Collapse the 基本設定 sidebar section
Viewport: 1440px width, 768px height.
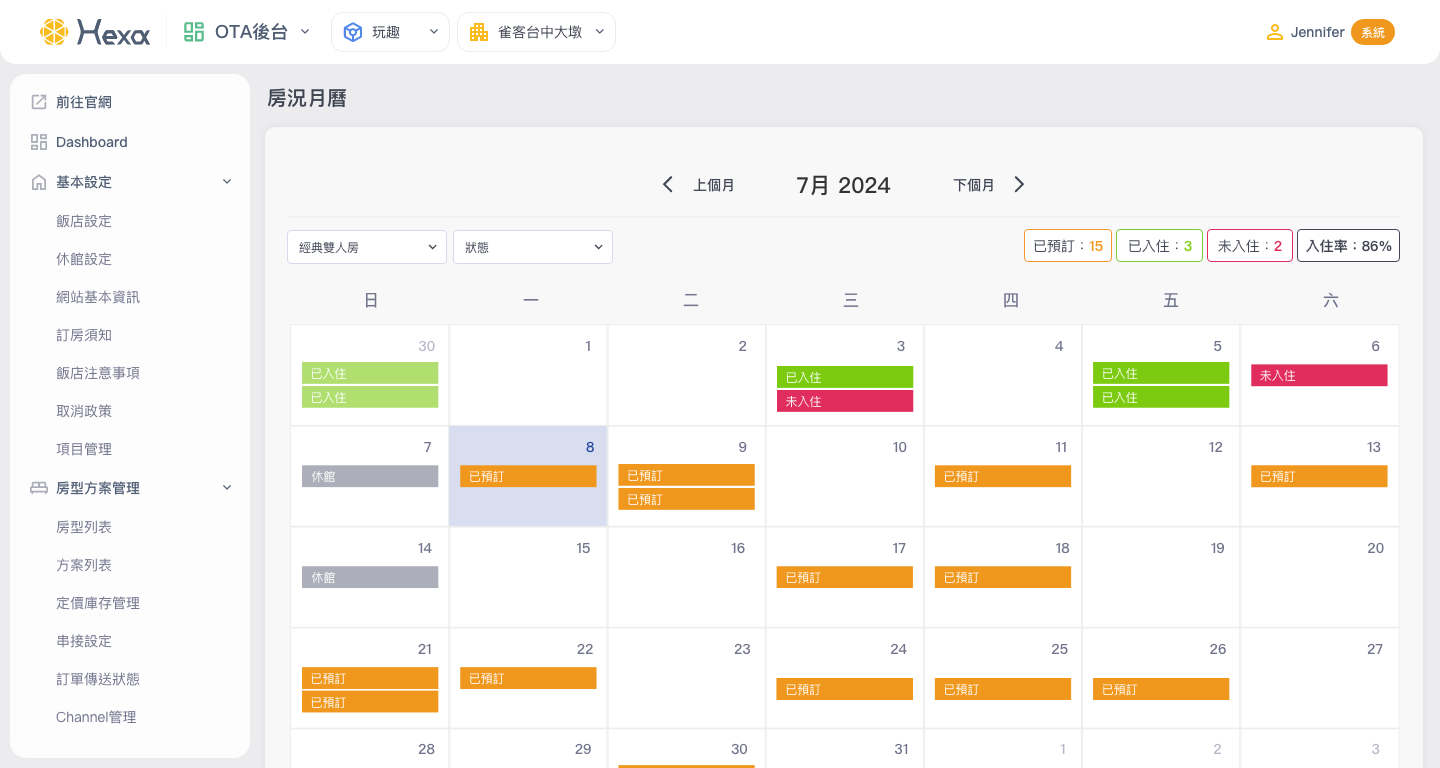click(227, 182)
